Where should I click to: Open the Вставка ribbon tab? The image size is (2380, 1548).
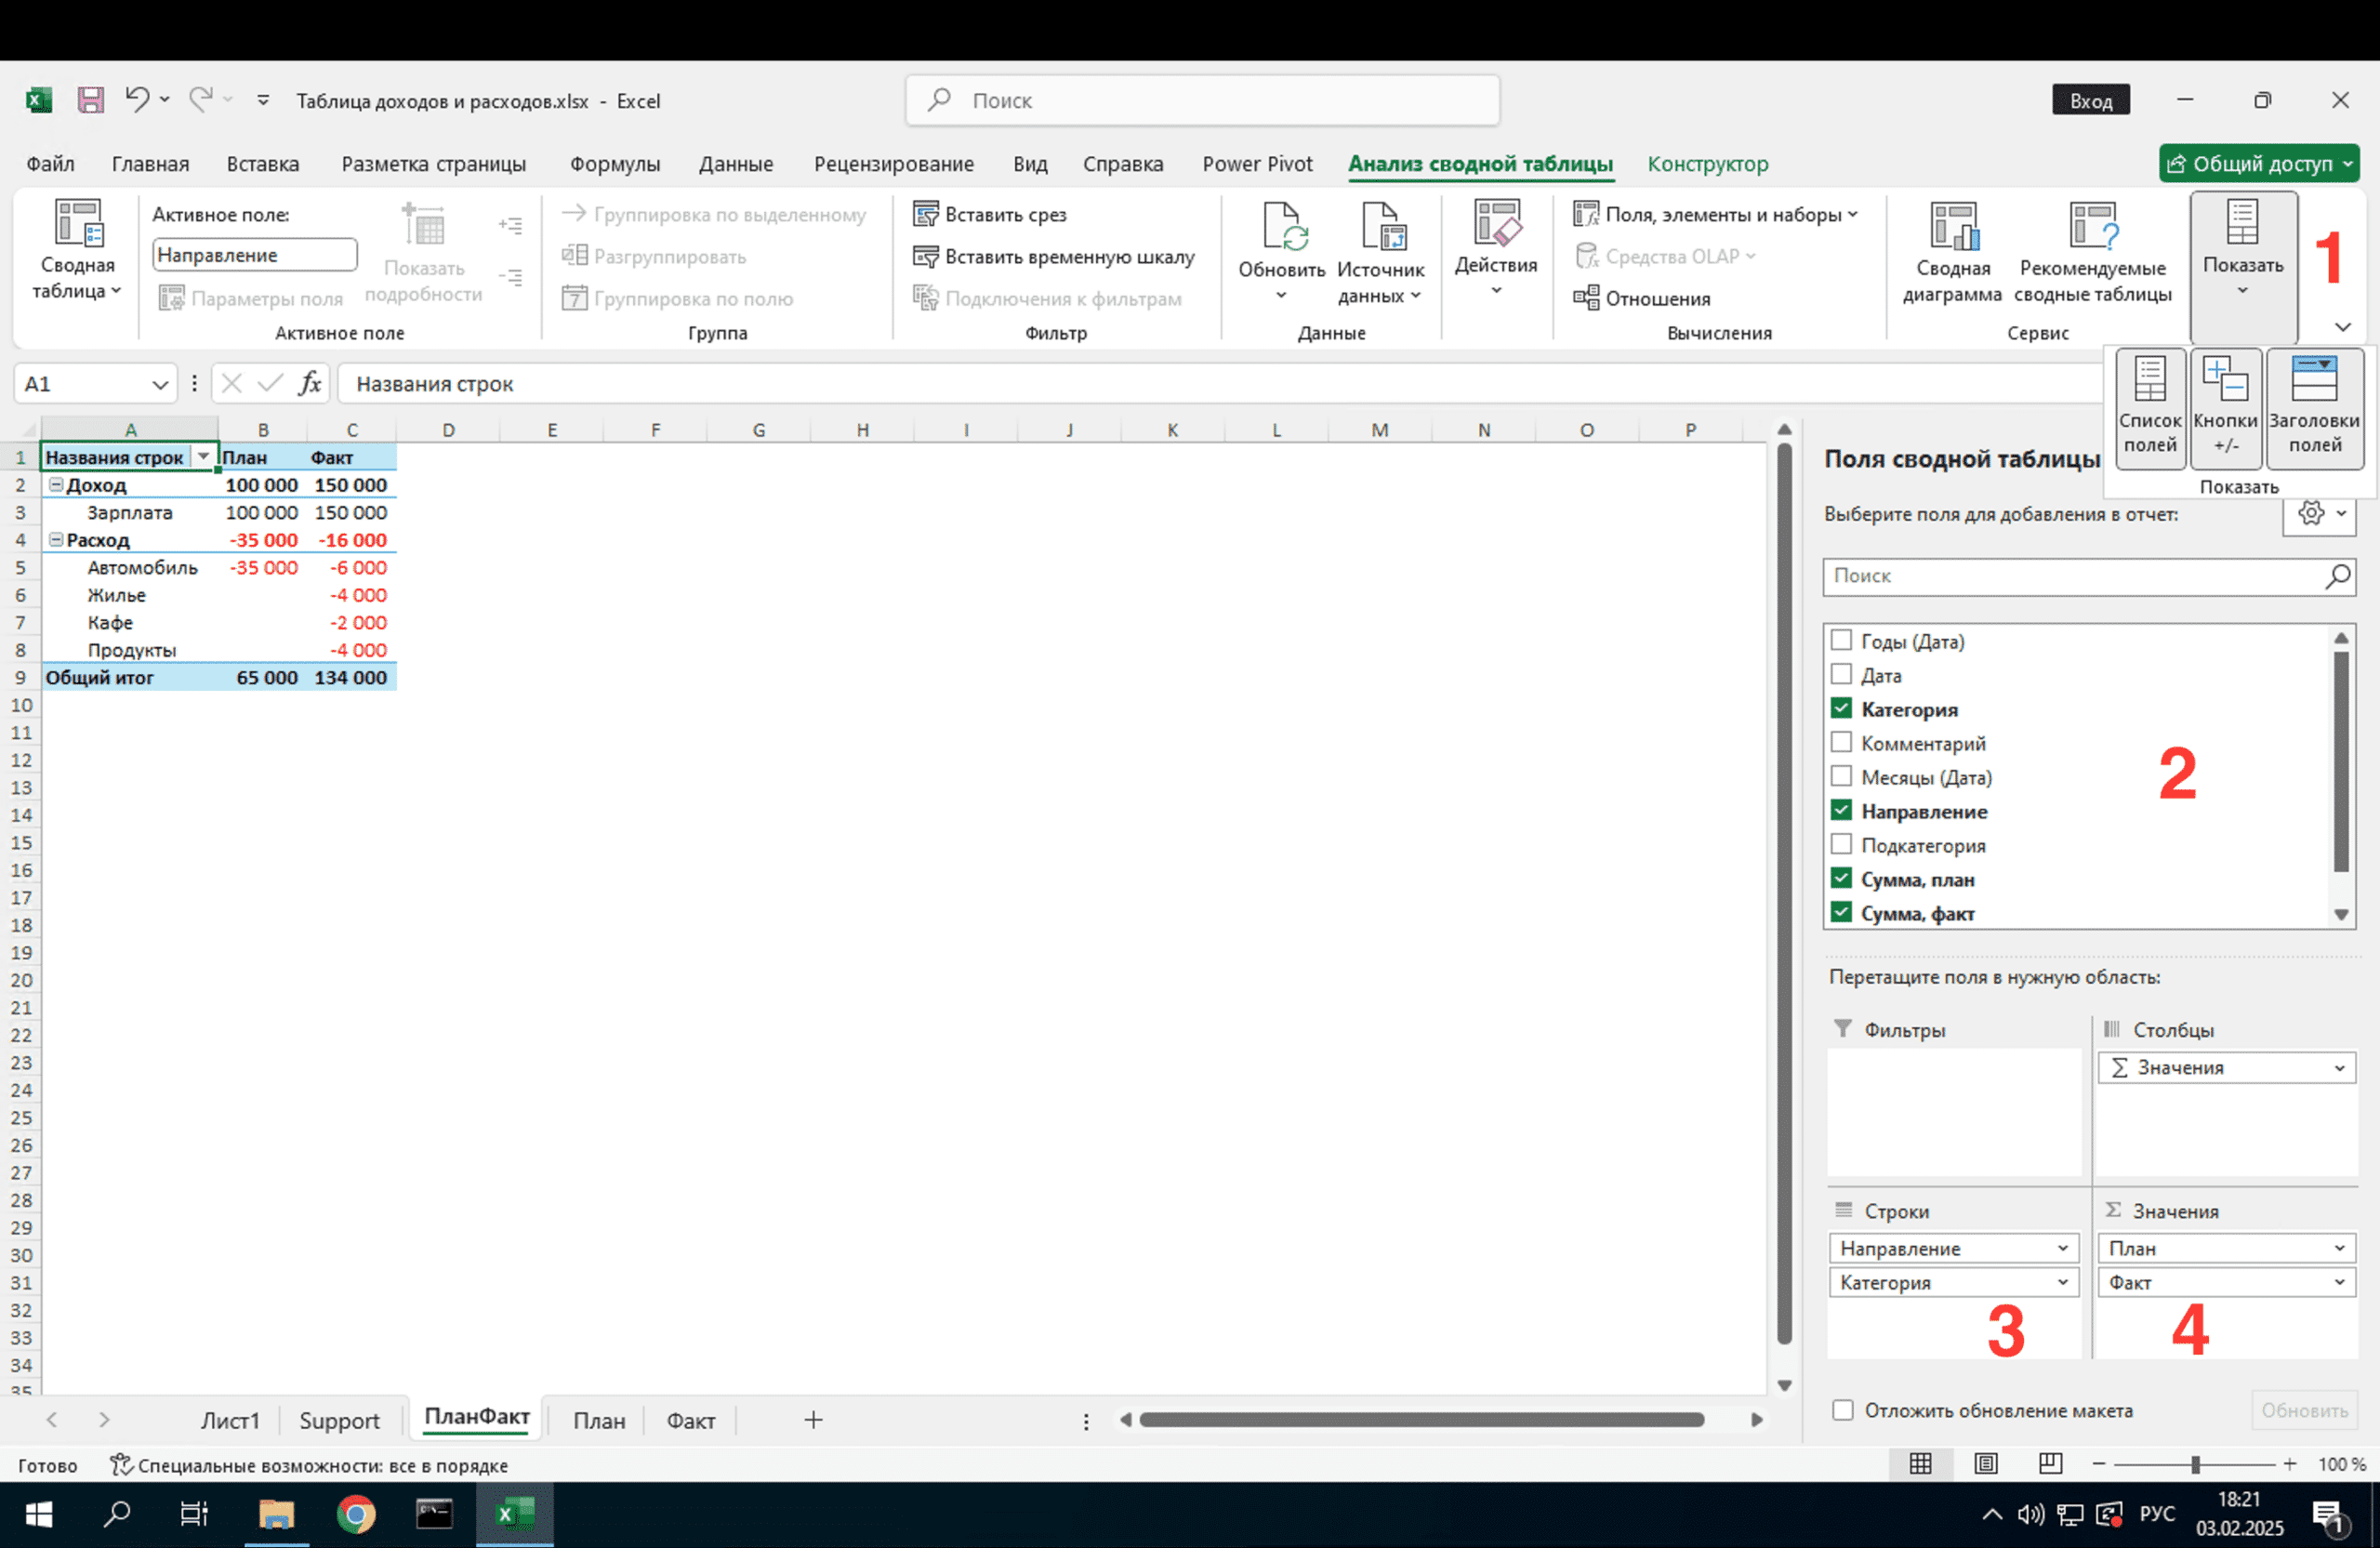point(263,164)
